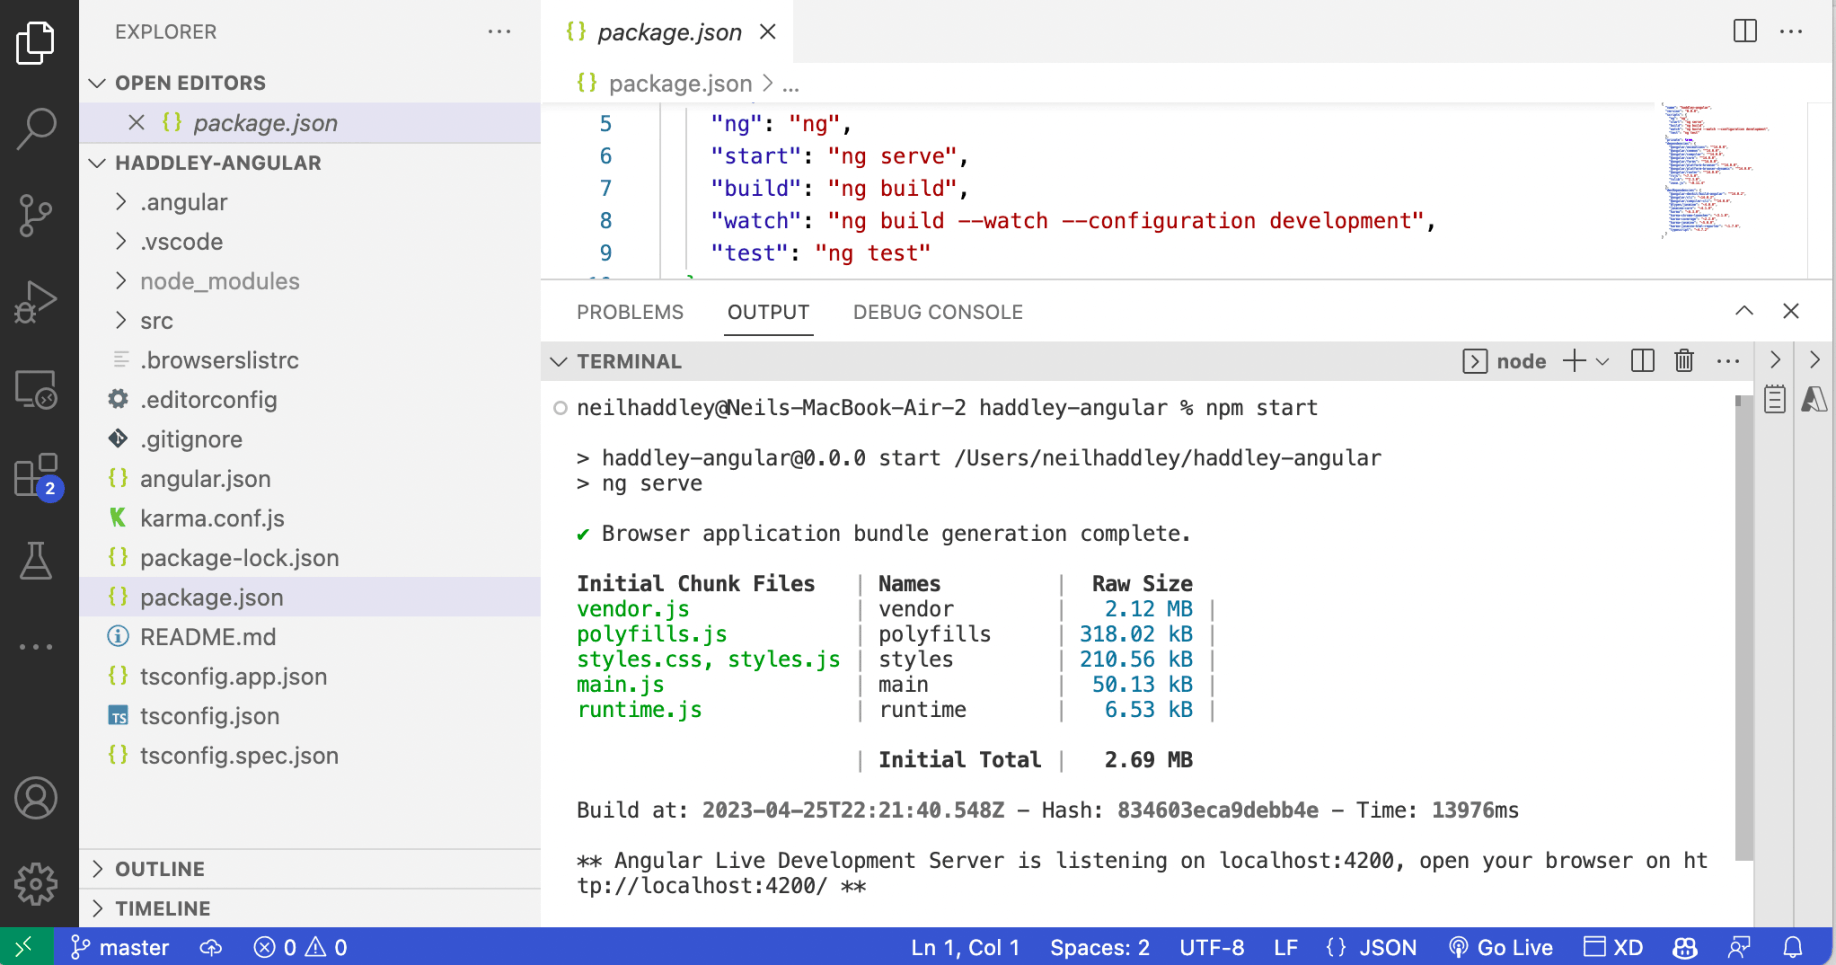Open the Search view in activity bar

pos(37,129)
